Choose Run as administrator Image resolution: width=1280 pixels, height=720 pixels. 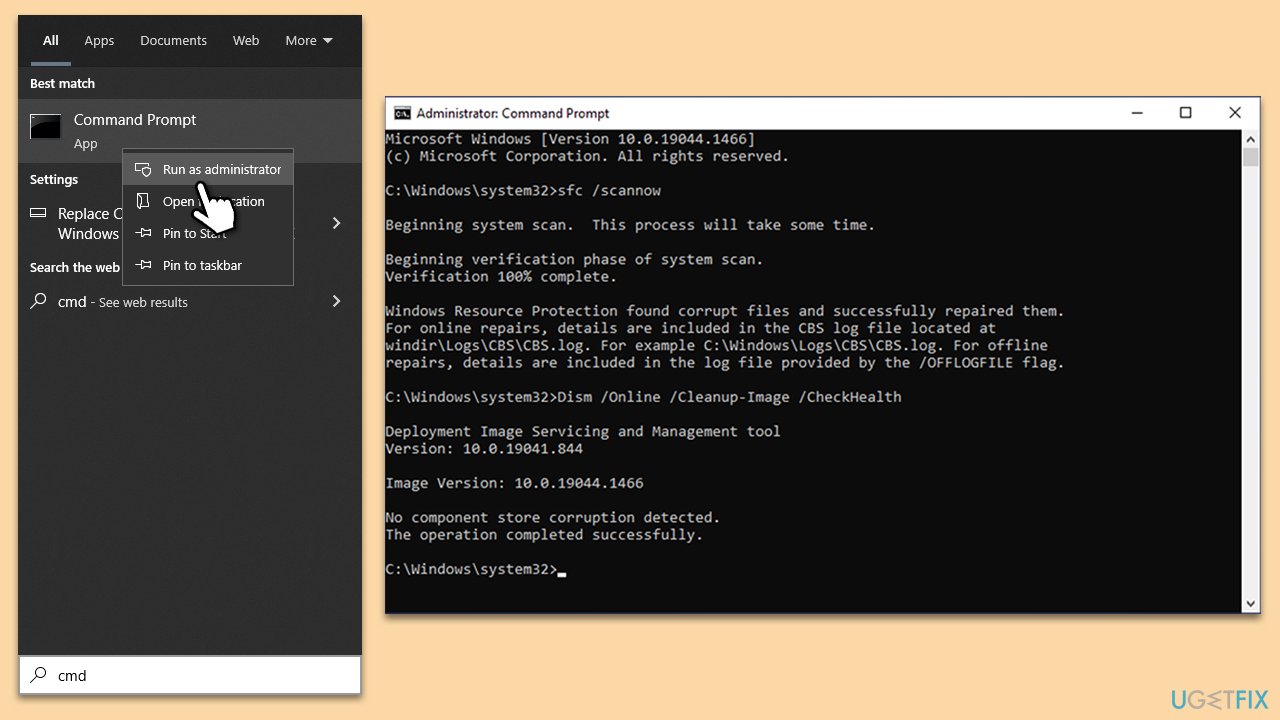click(208, 169)
